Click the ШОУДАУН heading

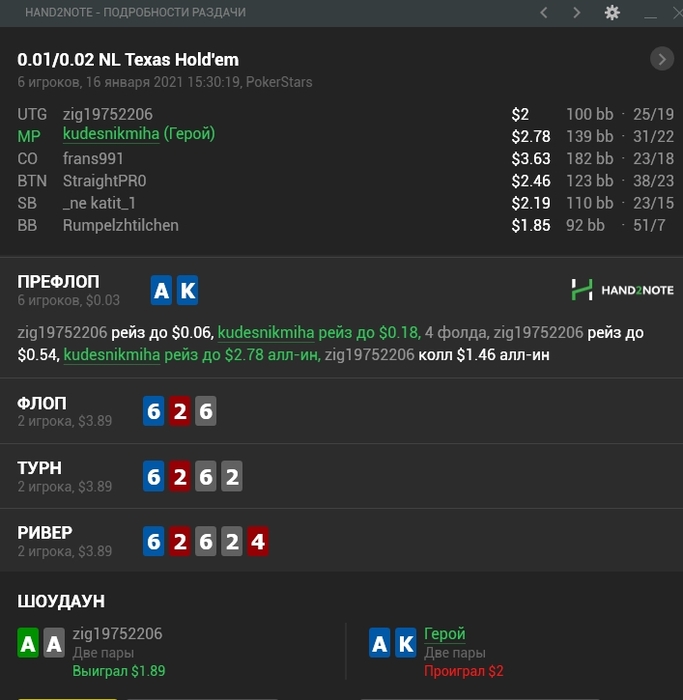tap(61, 601)
